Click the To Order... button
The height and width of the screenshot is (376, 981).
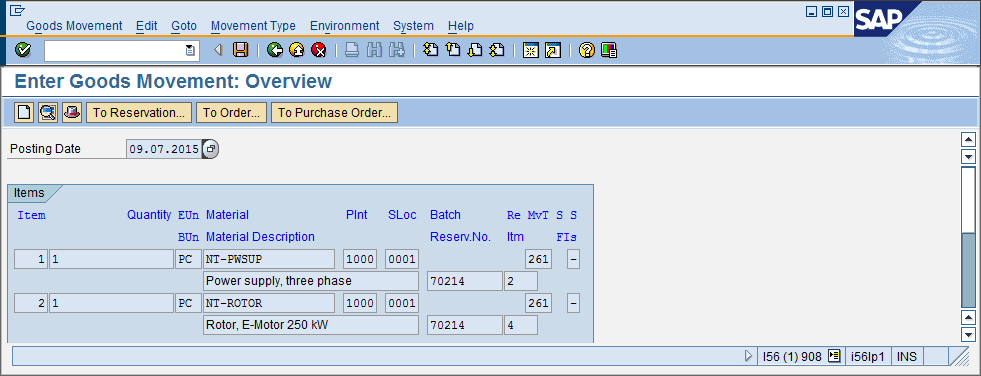231,113
